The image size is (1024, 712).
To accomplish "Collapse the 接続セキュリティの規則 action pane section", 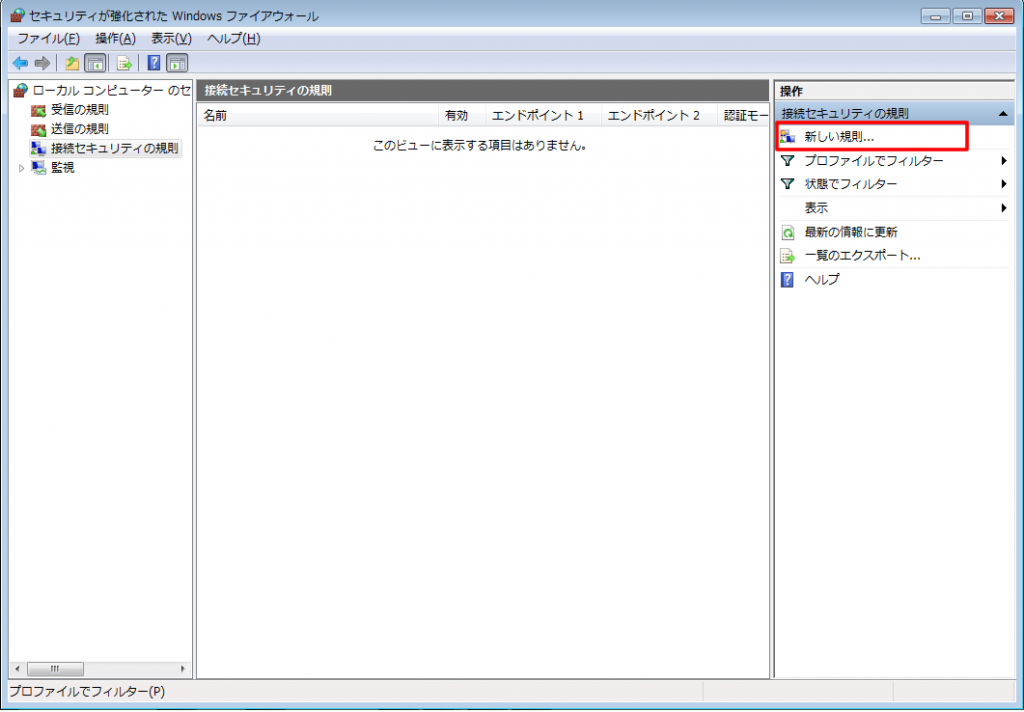I will coord(1003,114).
